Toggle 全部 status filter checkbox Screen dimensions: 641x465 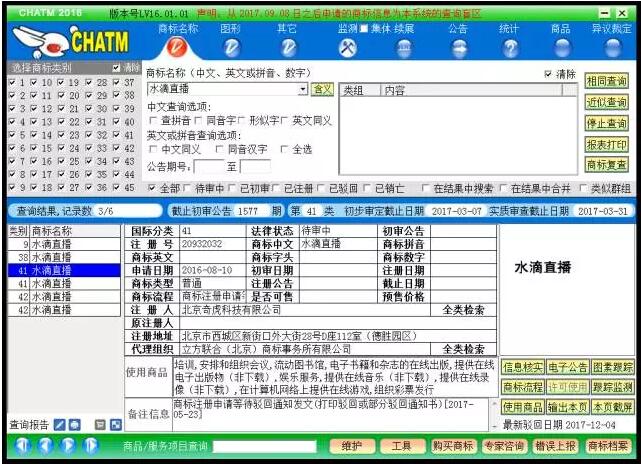coord(152,188)
